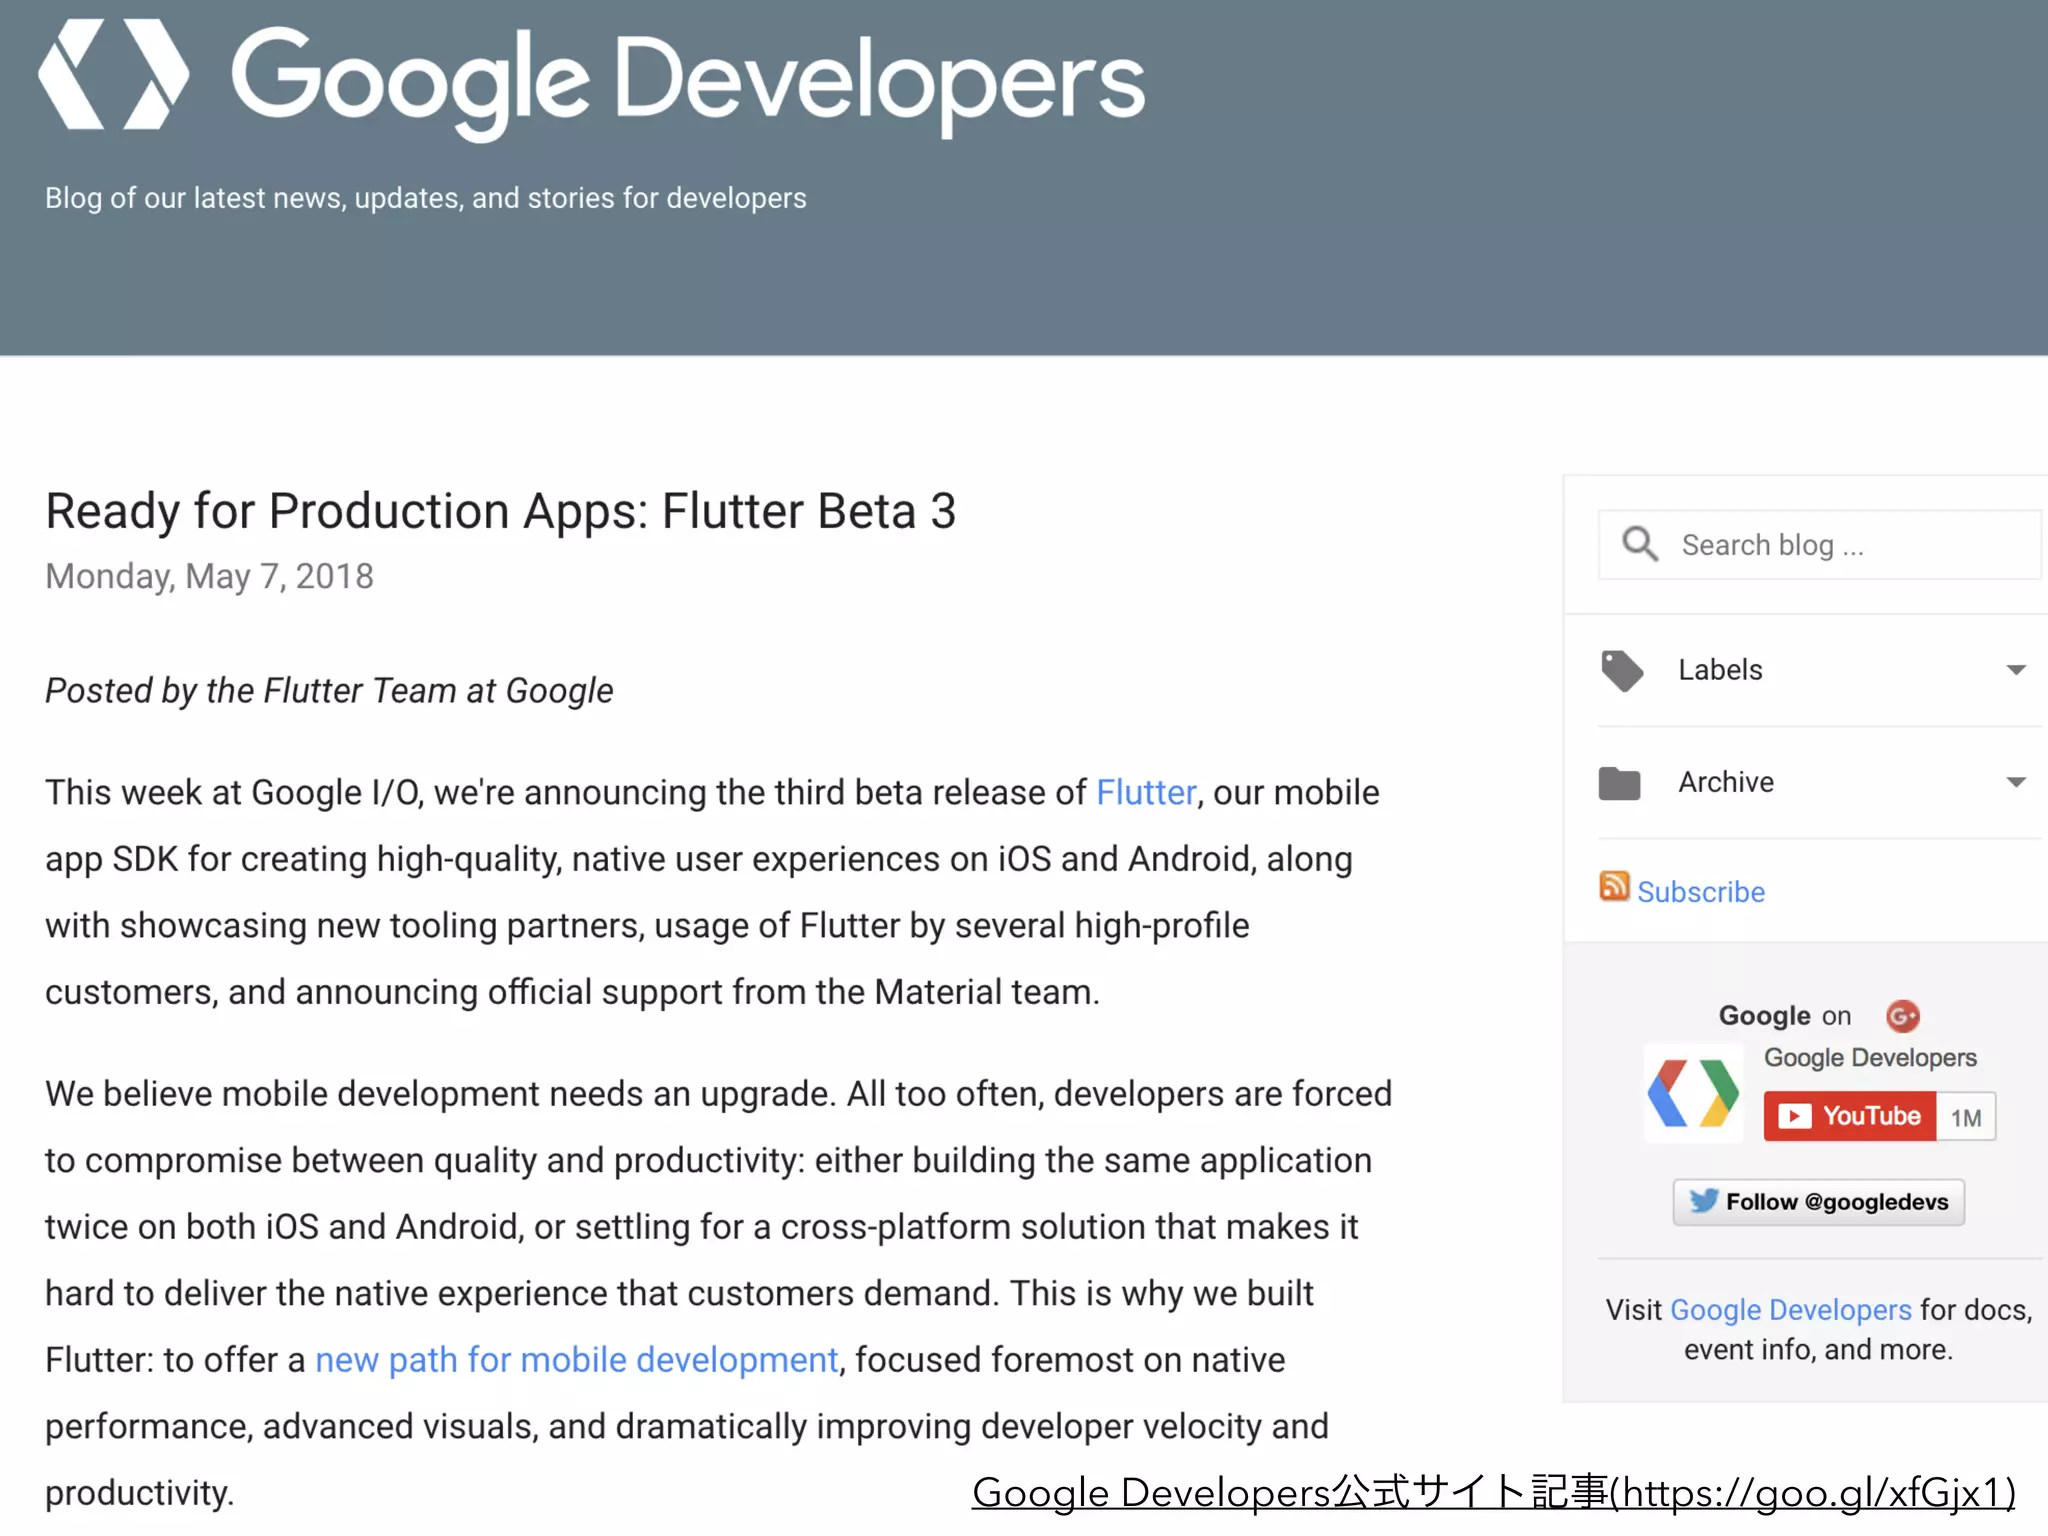Click the YouTube subscribe button
Screen dimensions: 2048x1536
[1850, 1116]
